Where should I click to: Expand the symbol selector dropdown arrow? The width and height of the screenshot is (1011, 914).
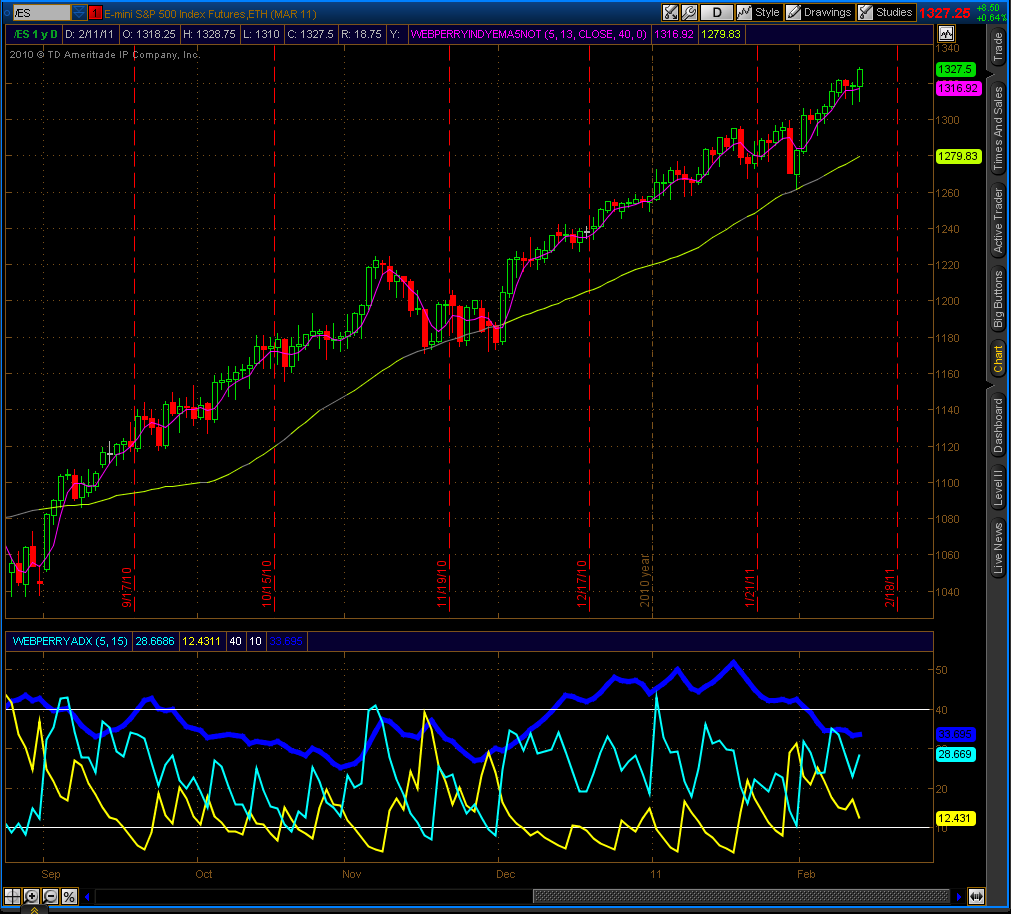(79, 13)
